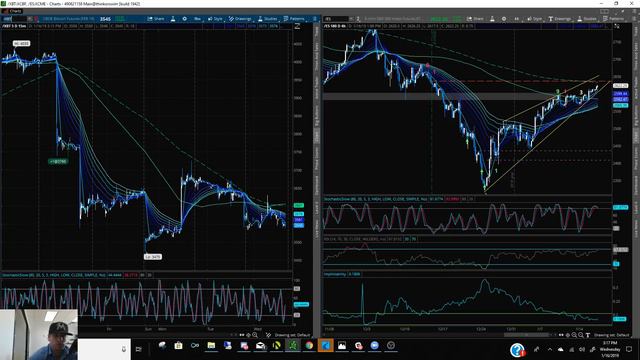Open Drawings dropdown on right /ES chart
640x360 pixels.
560,19
